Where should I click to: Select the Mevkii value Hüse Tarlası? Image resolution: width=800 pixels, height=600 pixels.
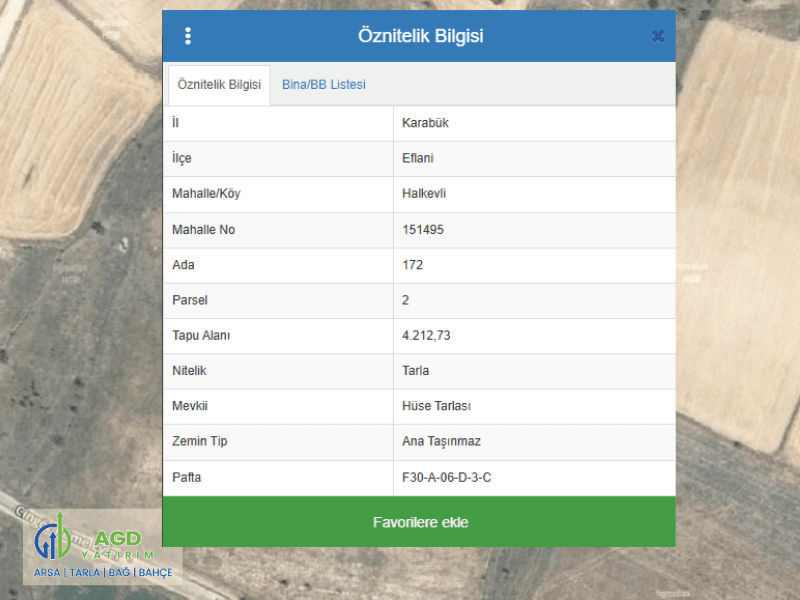point(436,406)
